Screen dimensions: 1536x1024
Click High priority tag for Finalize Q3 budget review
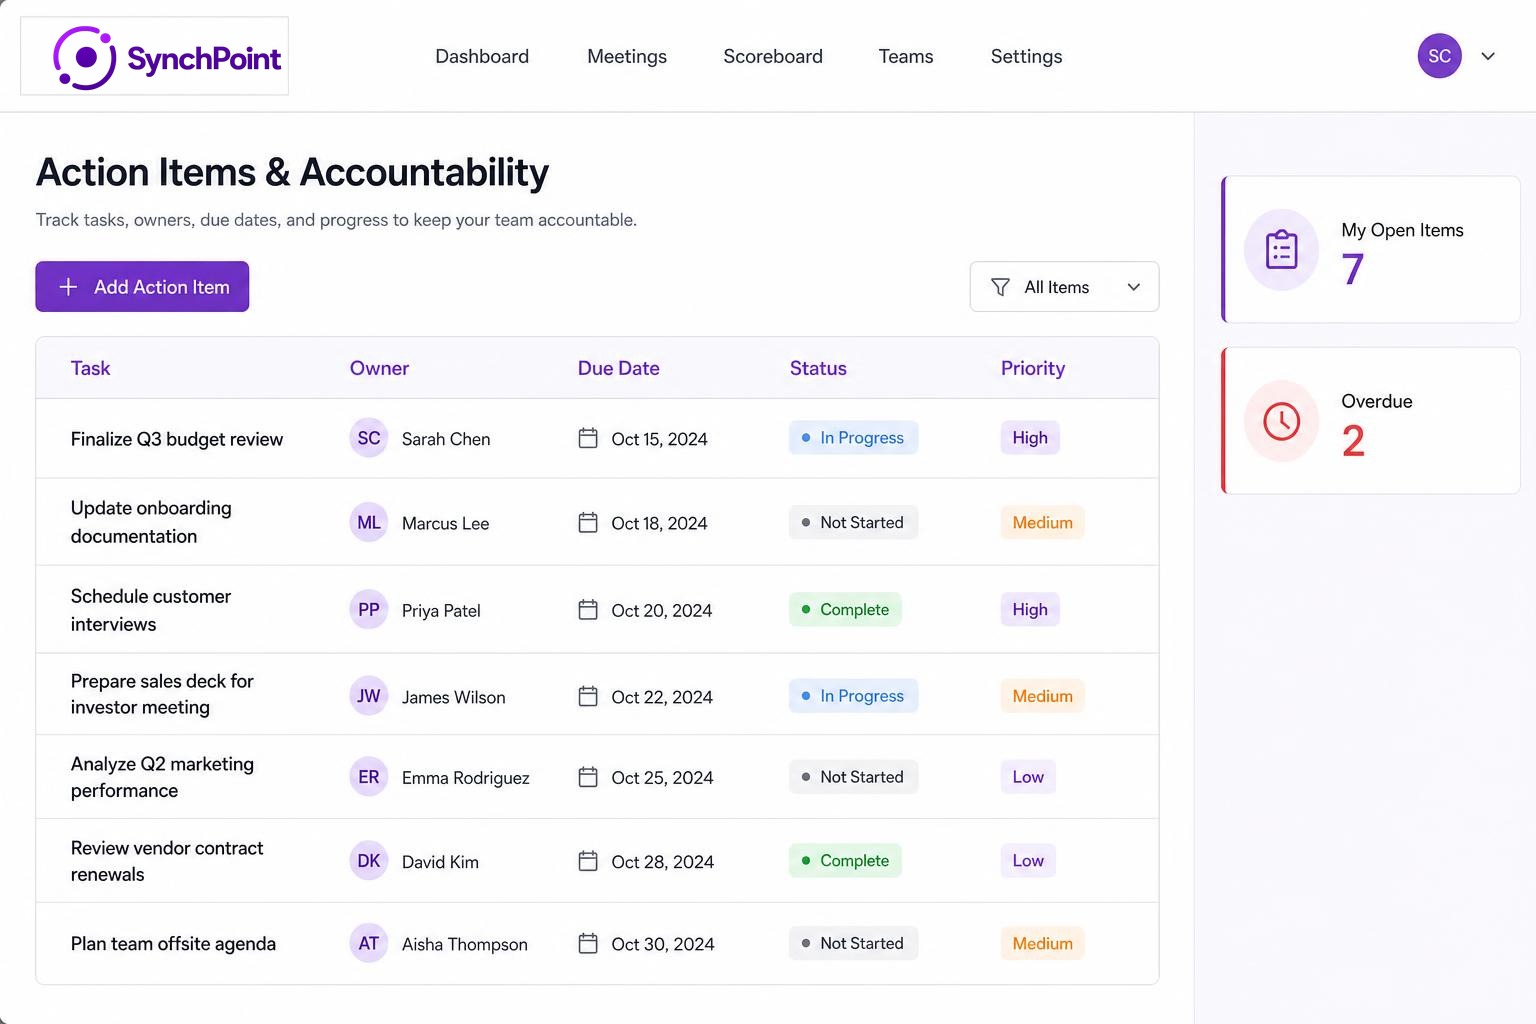coord(1030,438)
